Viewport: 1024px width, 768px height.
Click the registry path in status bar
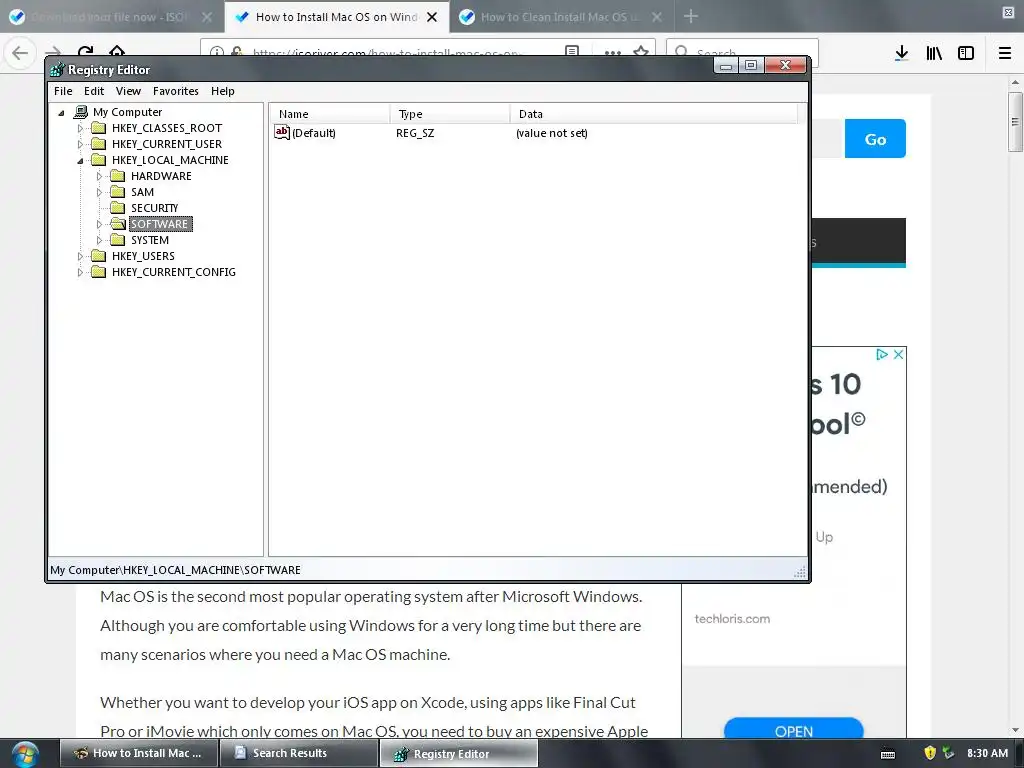pyautogui.click(x=175, y=570)
